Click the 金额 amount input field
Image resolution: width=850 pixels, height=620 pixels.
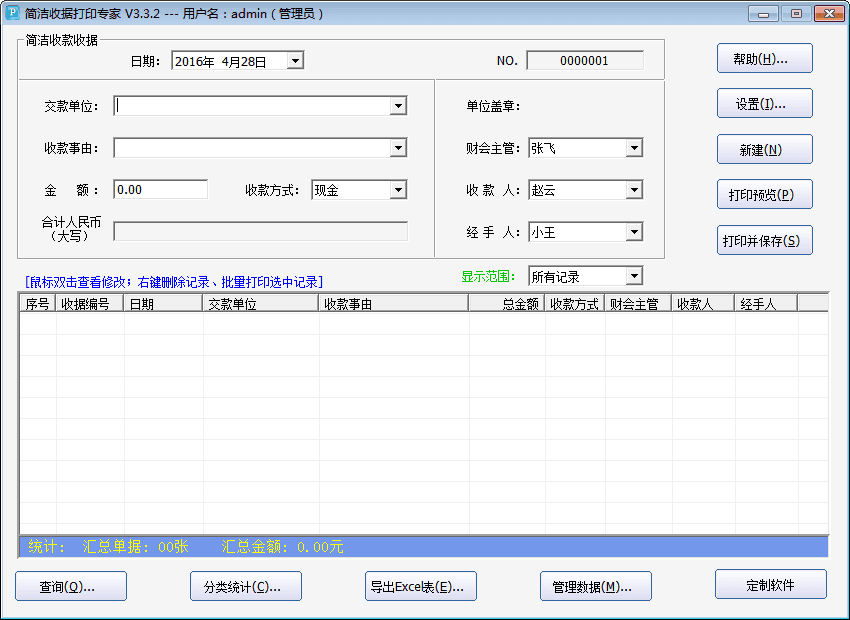coord(160,190)
